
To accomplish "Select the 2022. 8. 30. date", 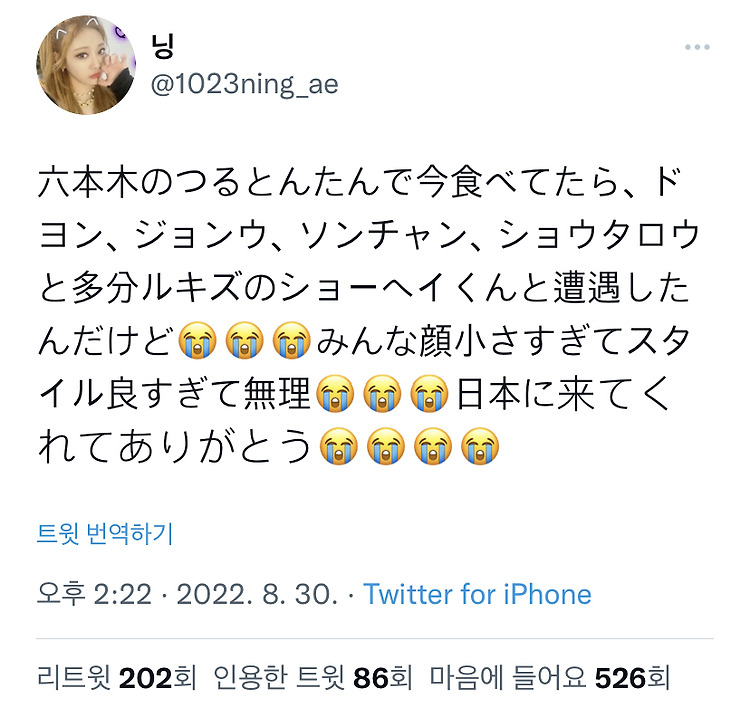I will coord(257,594).
